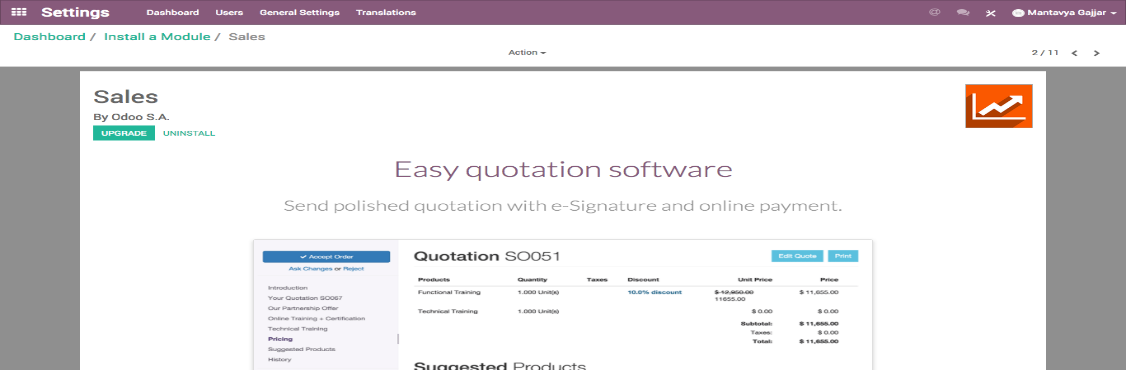Expand the Action dropdown
This screenshot has height=370, width=1126.
tap(527, 52)
